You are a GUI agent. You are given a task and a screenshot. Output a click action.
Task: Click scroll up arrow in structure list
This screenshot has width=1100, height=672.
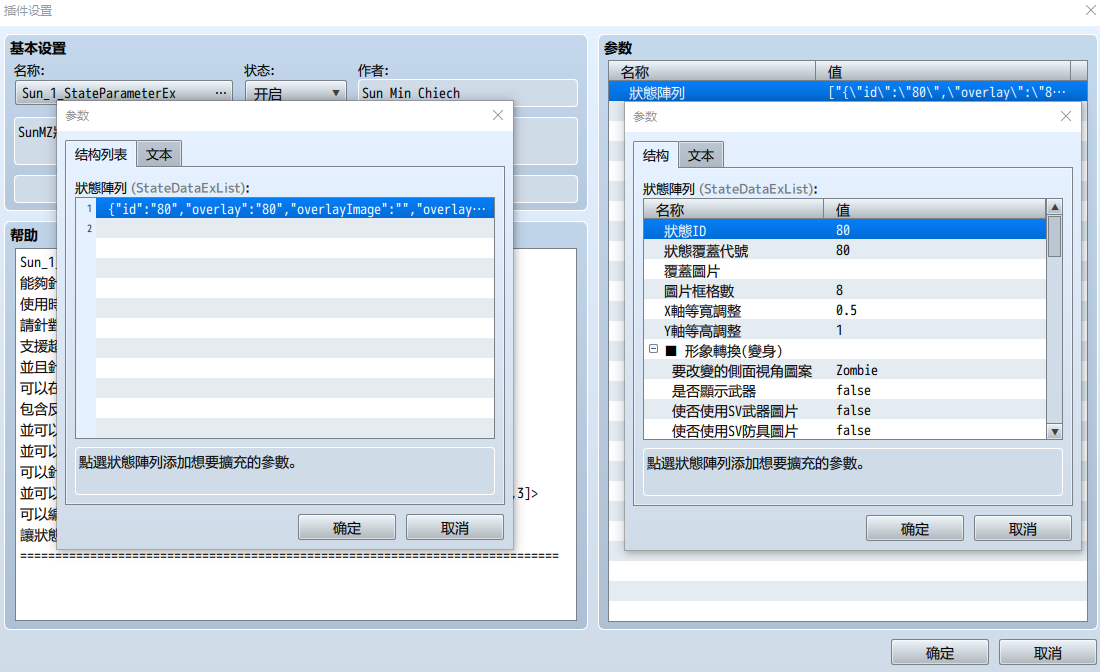pyautogui.click(x=1054, y=207)
